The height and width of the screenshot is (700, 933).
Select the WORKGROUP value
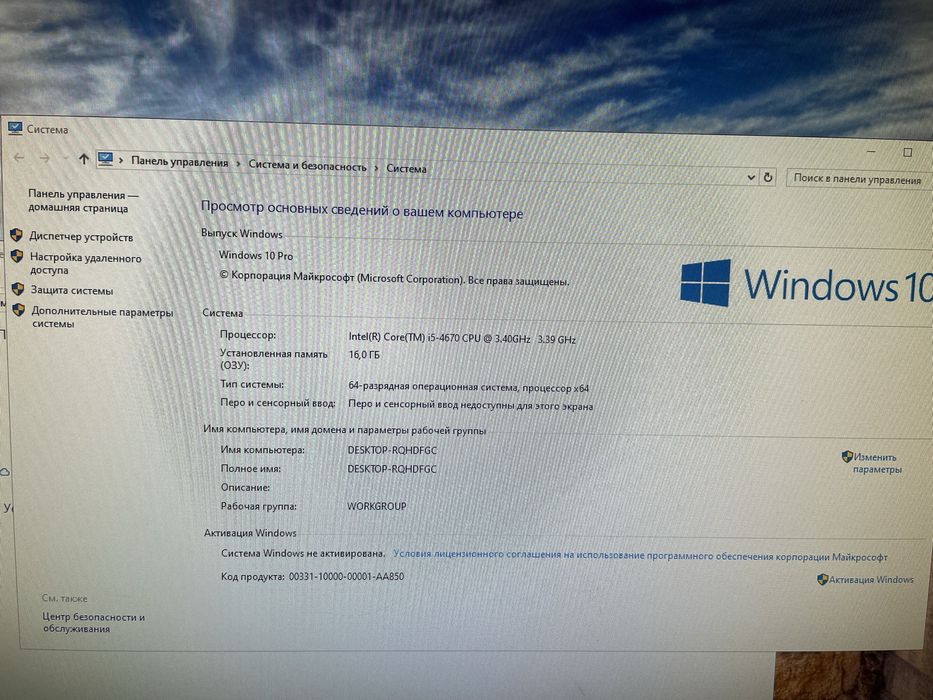pyautogui.click(x=377, y=506)
